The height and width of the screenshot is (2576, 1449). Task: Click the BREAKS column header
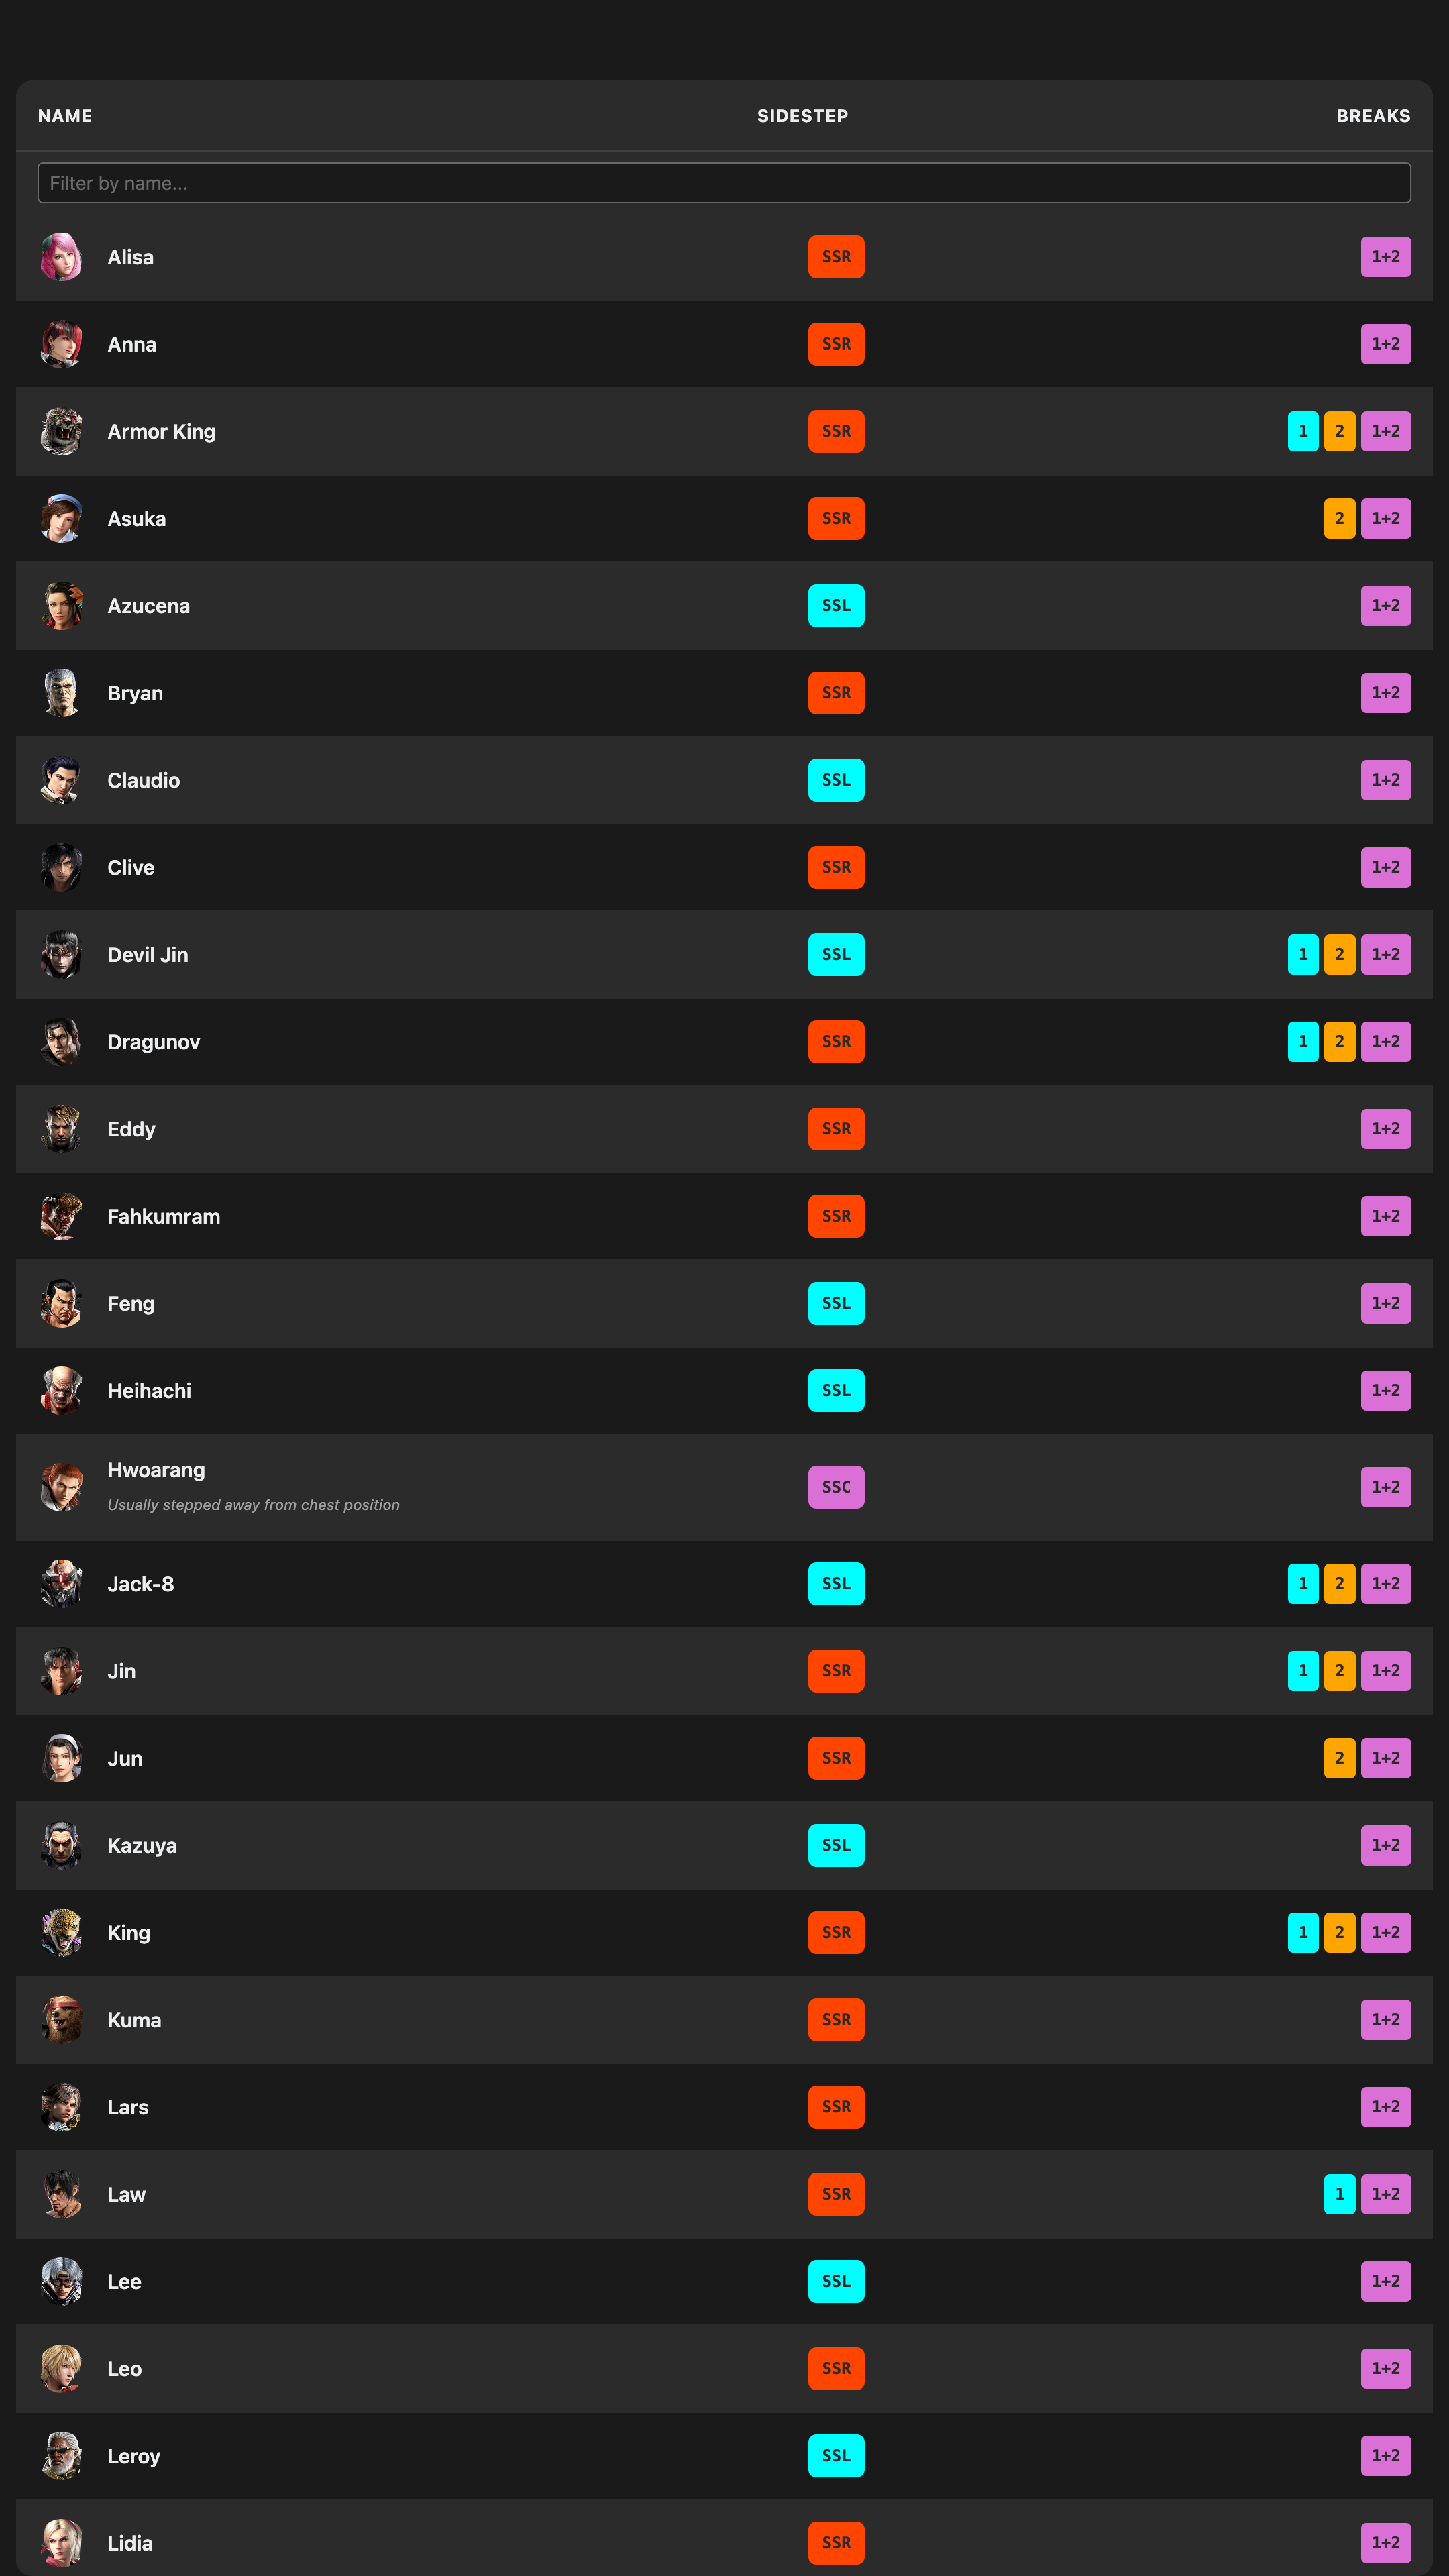[1373, 116]
